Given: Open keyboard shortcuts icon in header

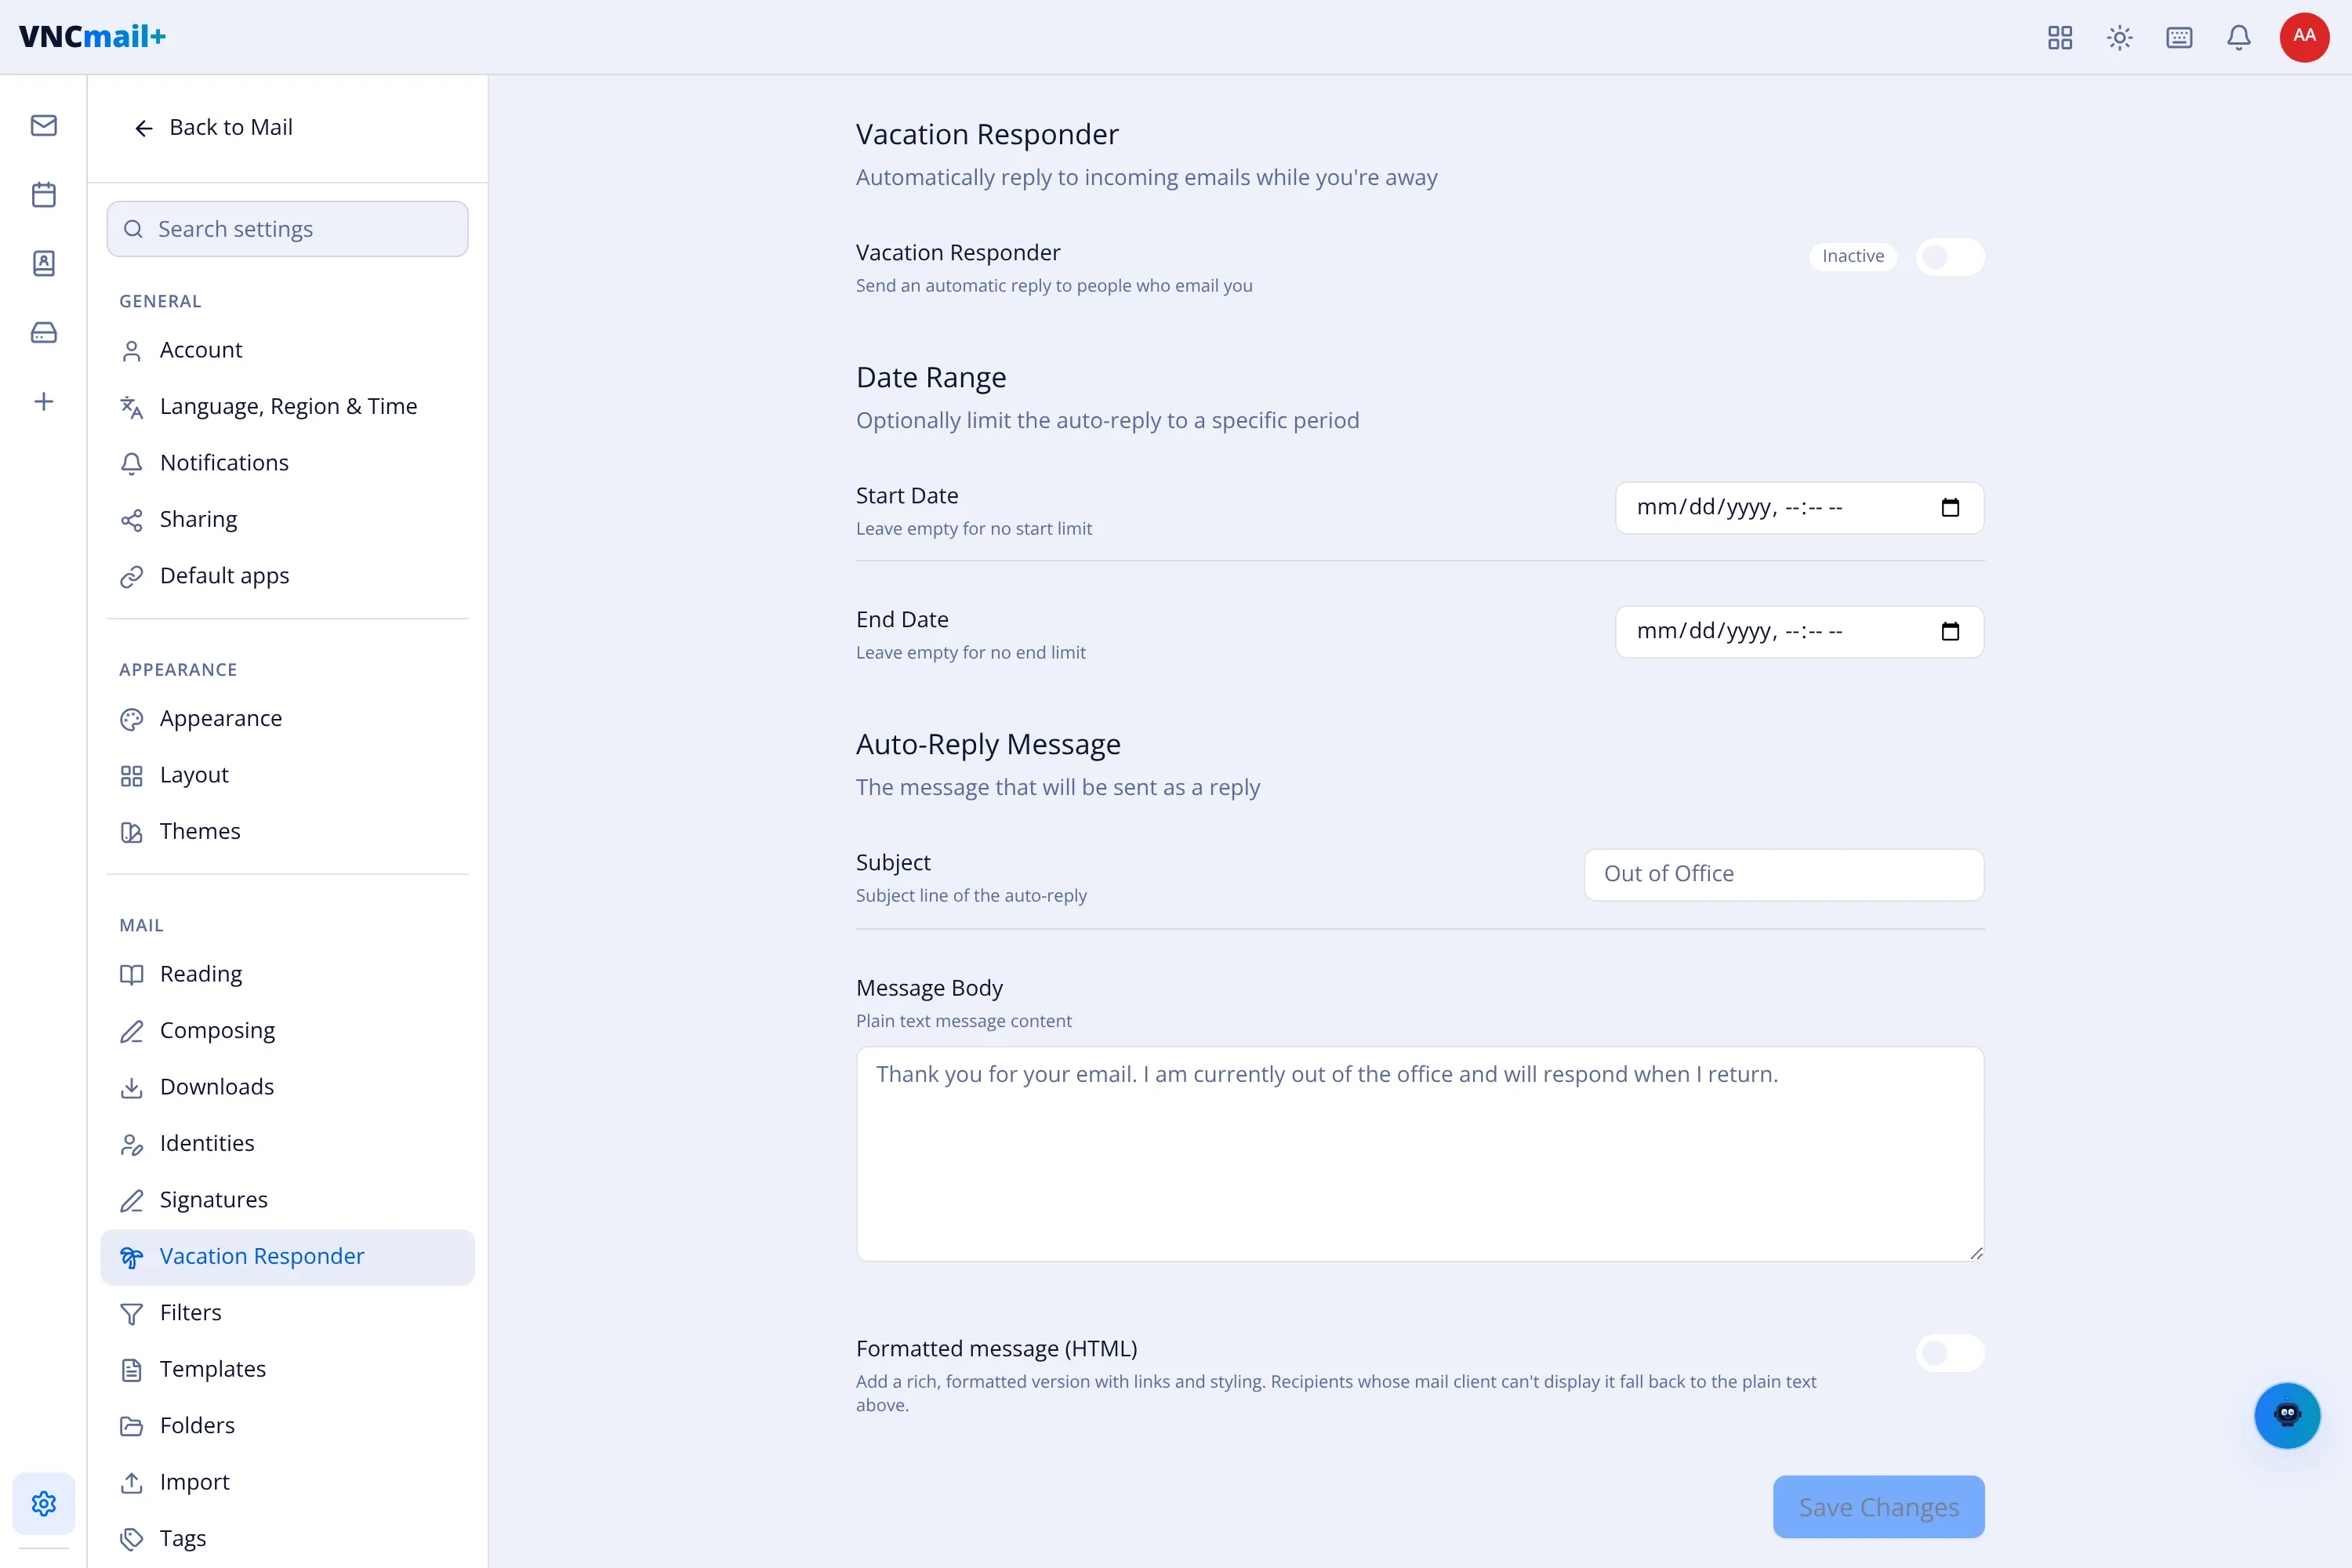Looking at the screenshot, I should click(2179, 37).
